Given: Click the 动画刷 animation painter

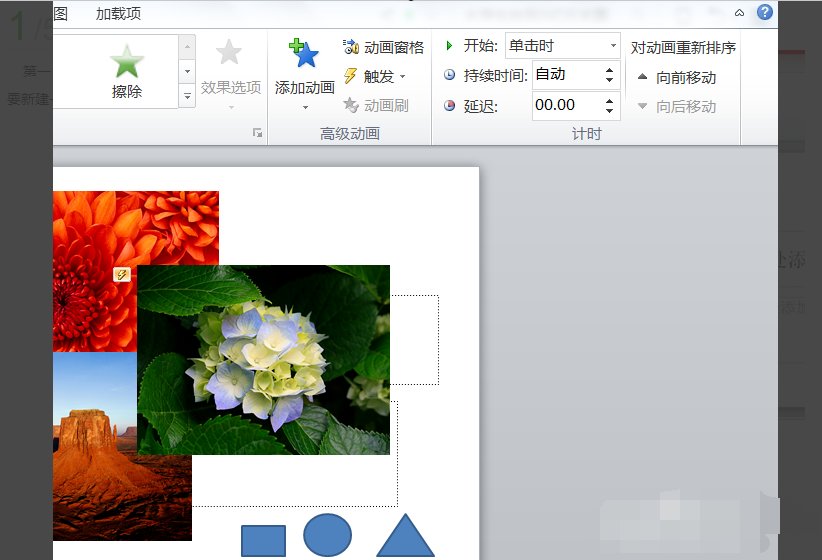Looking at the screenshot, I should 375,105.
